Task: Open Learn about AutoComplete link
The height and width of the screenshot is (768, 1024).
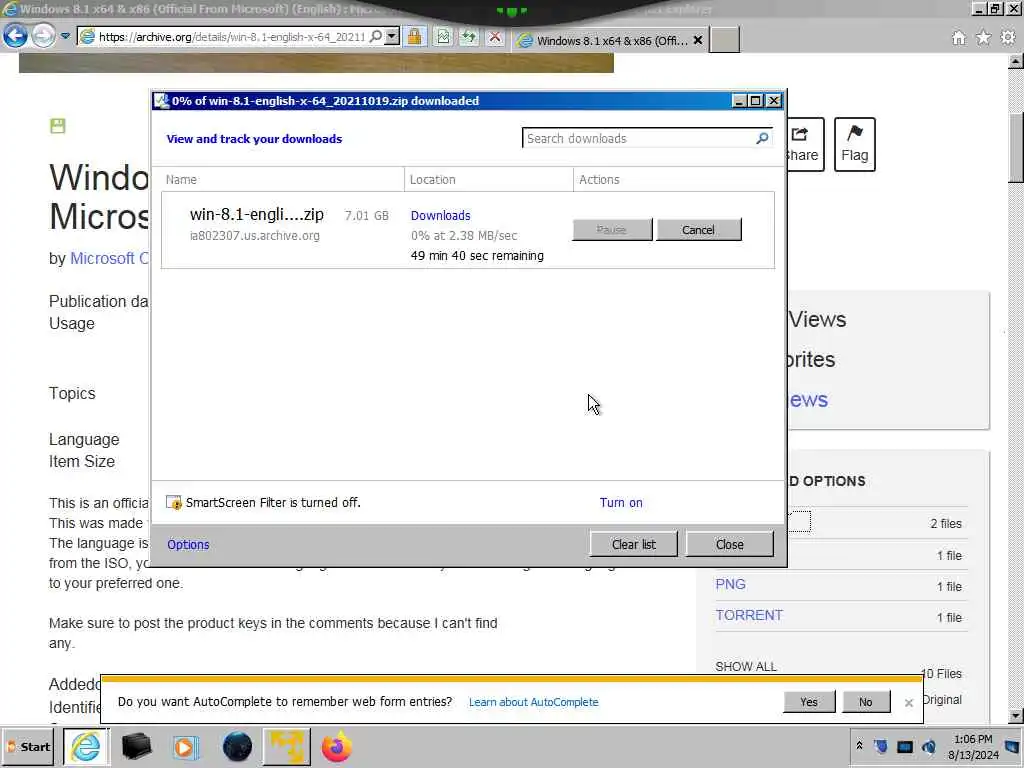Action: (534, 702)
